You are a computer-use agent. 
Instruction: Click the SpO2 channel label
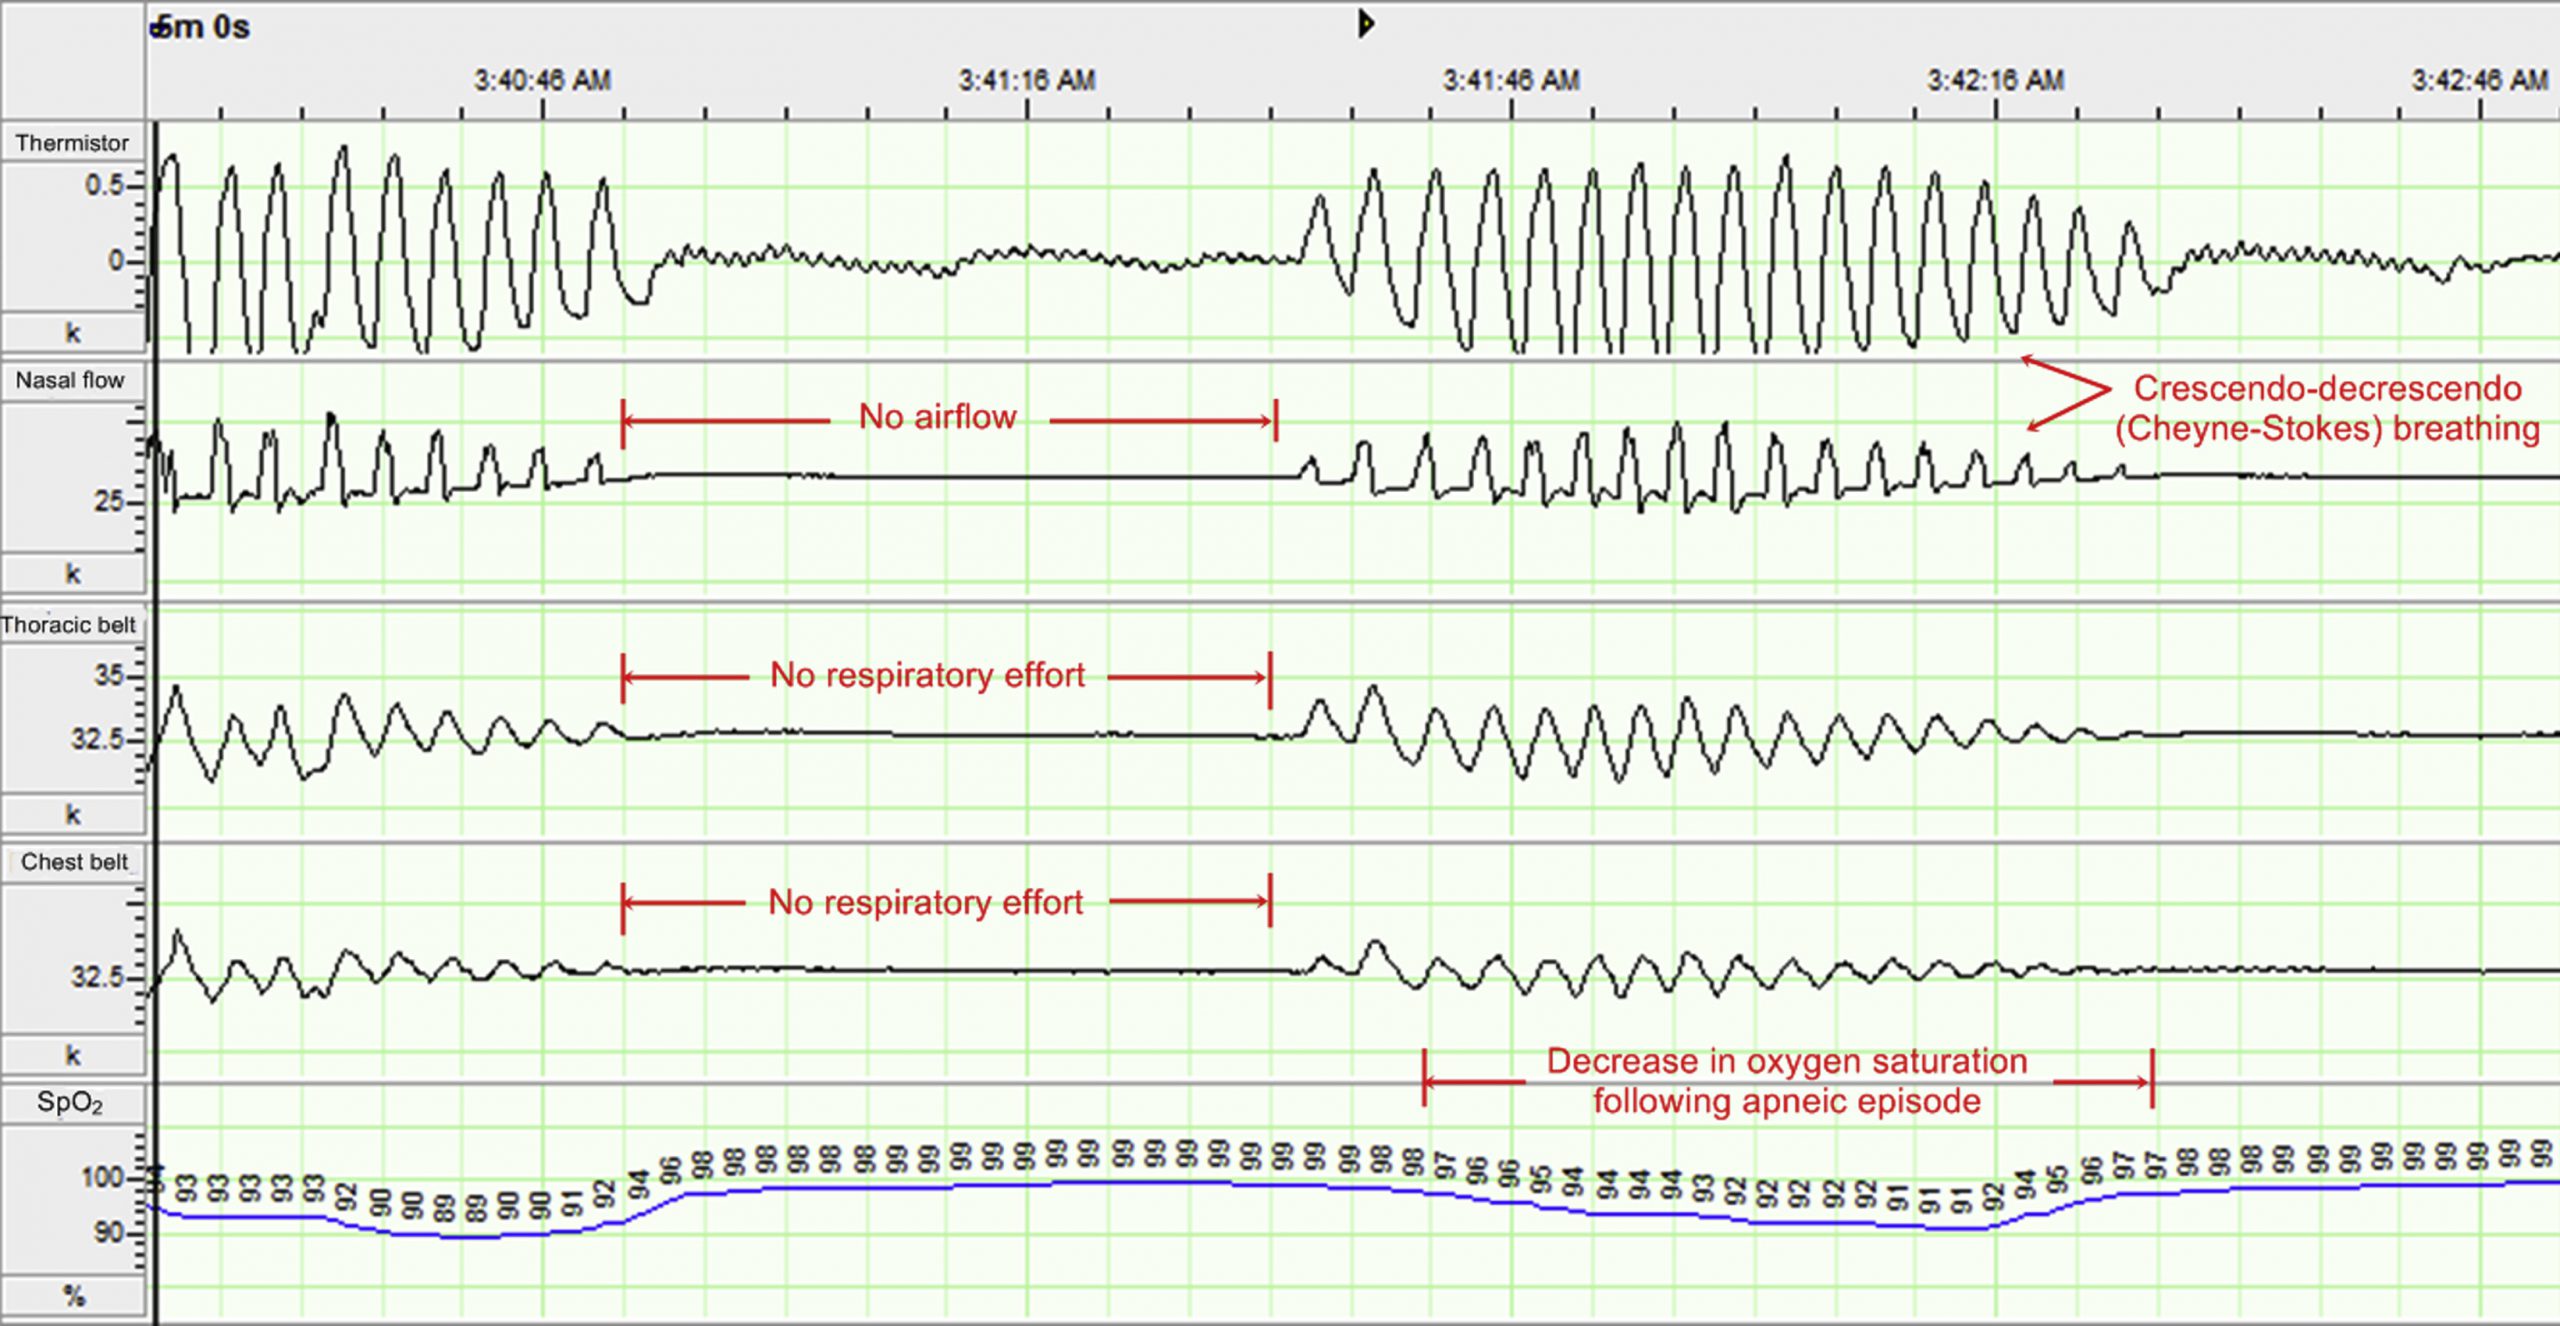tap(70, 1103)
